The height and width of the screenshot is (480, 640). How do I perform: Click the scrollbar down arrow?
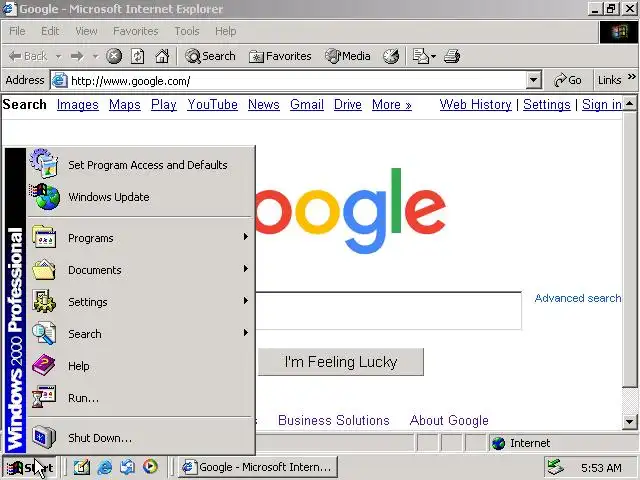(629, 421)
